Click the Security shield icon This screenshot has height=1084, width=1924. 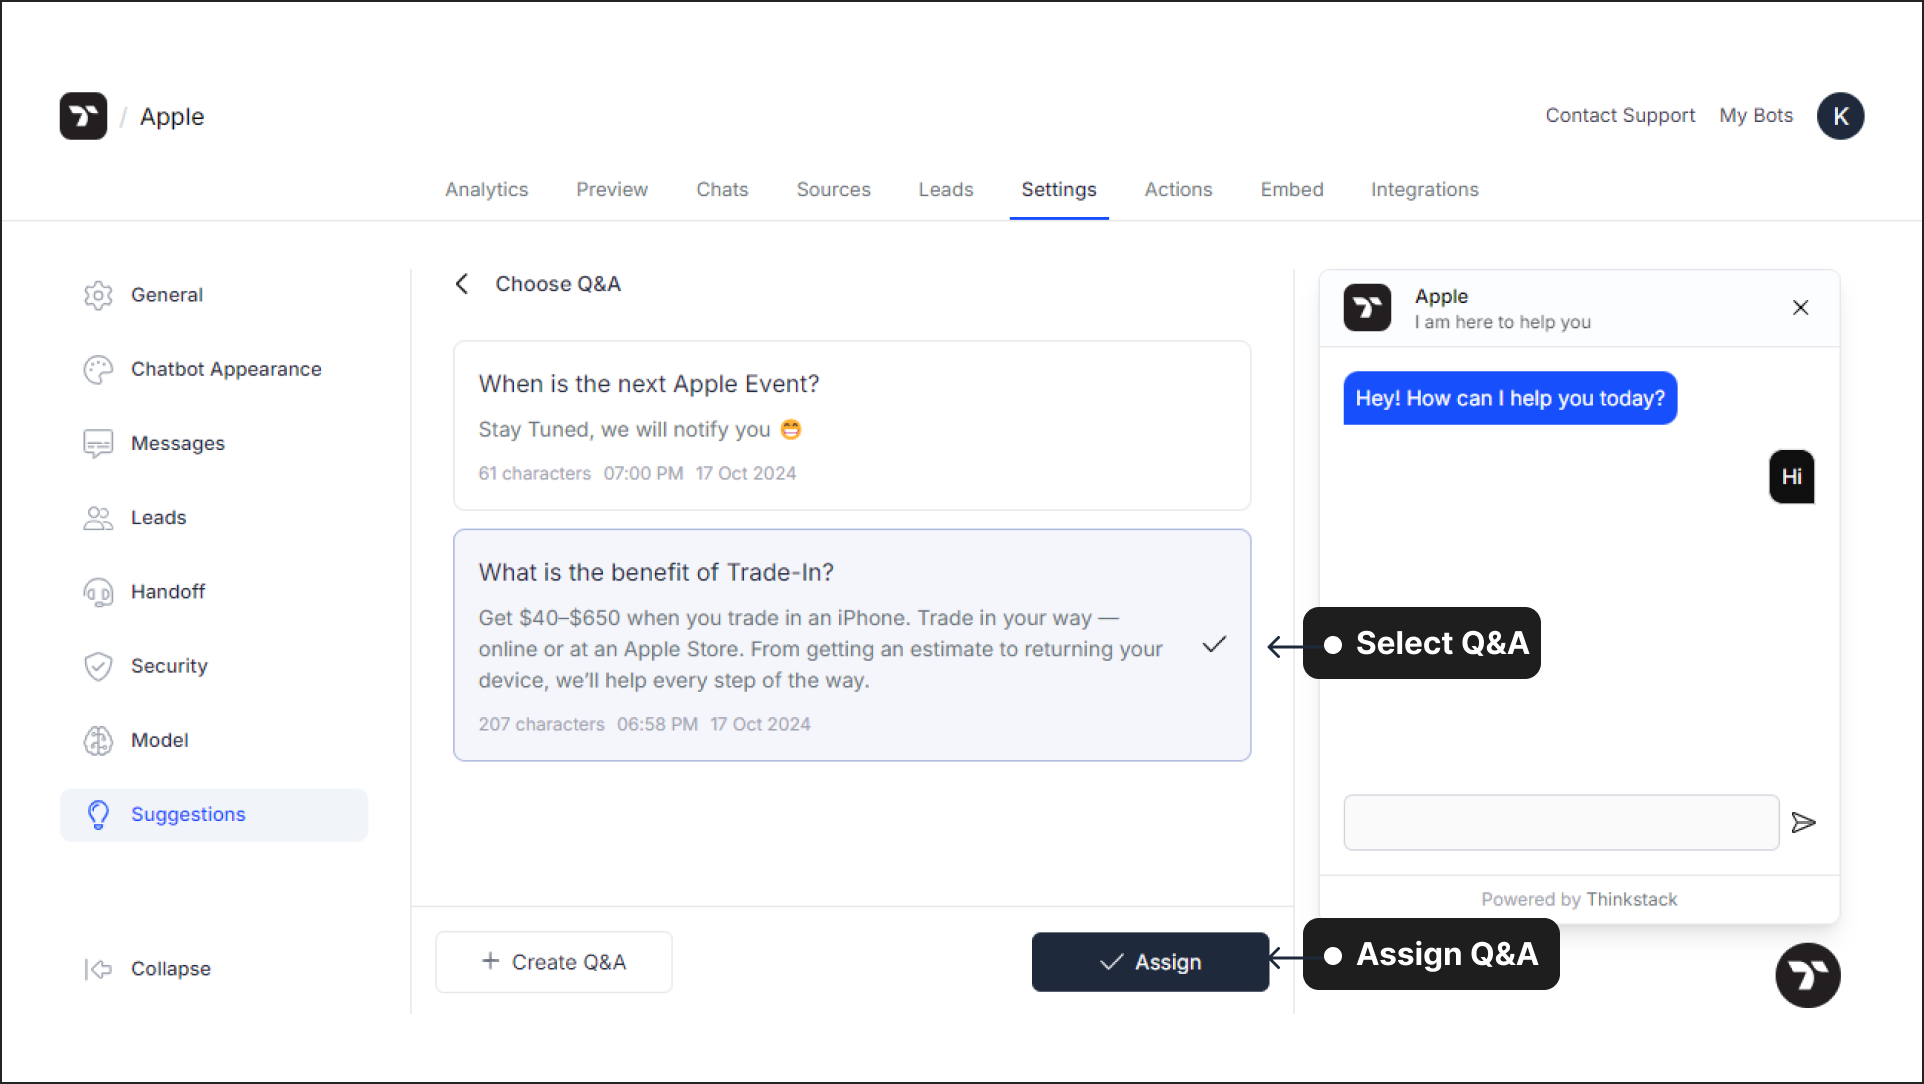pos(98,666)
